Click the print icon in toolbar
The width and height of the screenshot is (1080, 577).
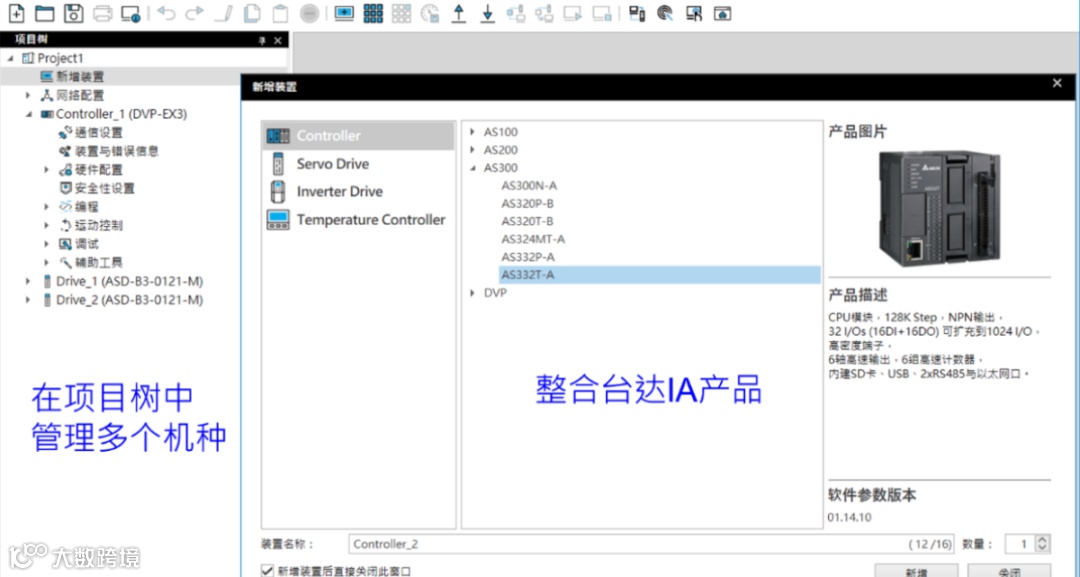pos(102,13)
